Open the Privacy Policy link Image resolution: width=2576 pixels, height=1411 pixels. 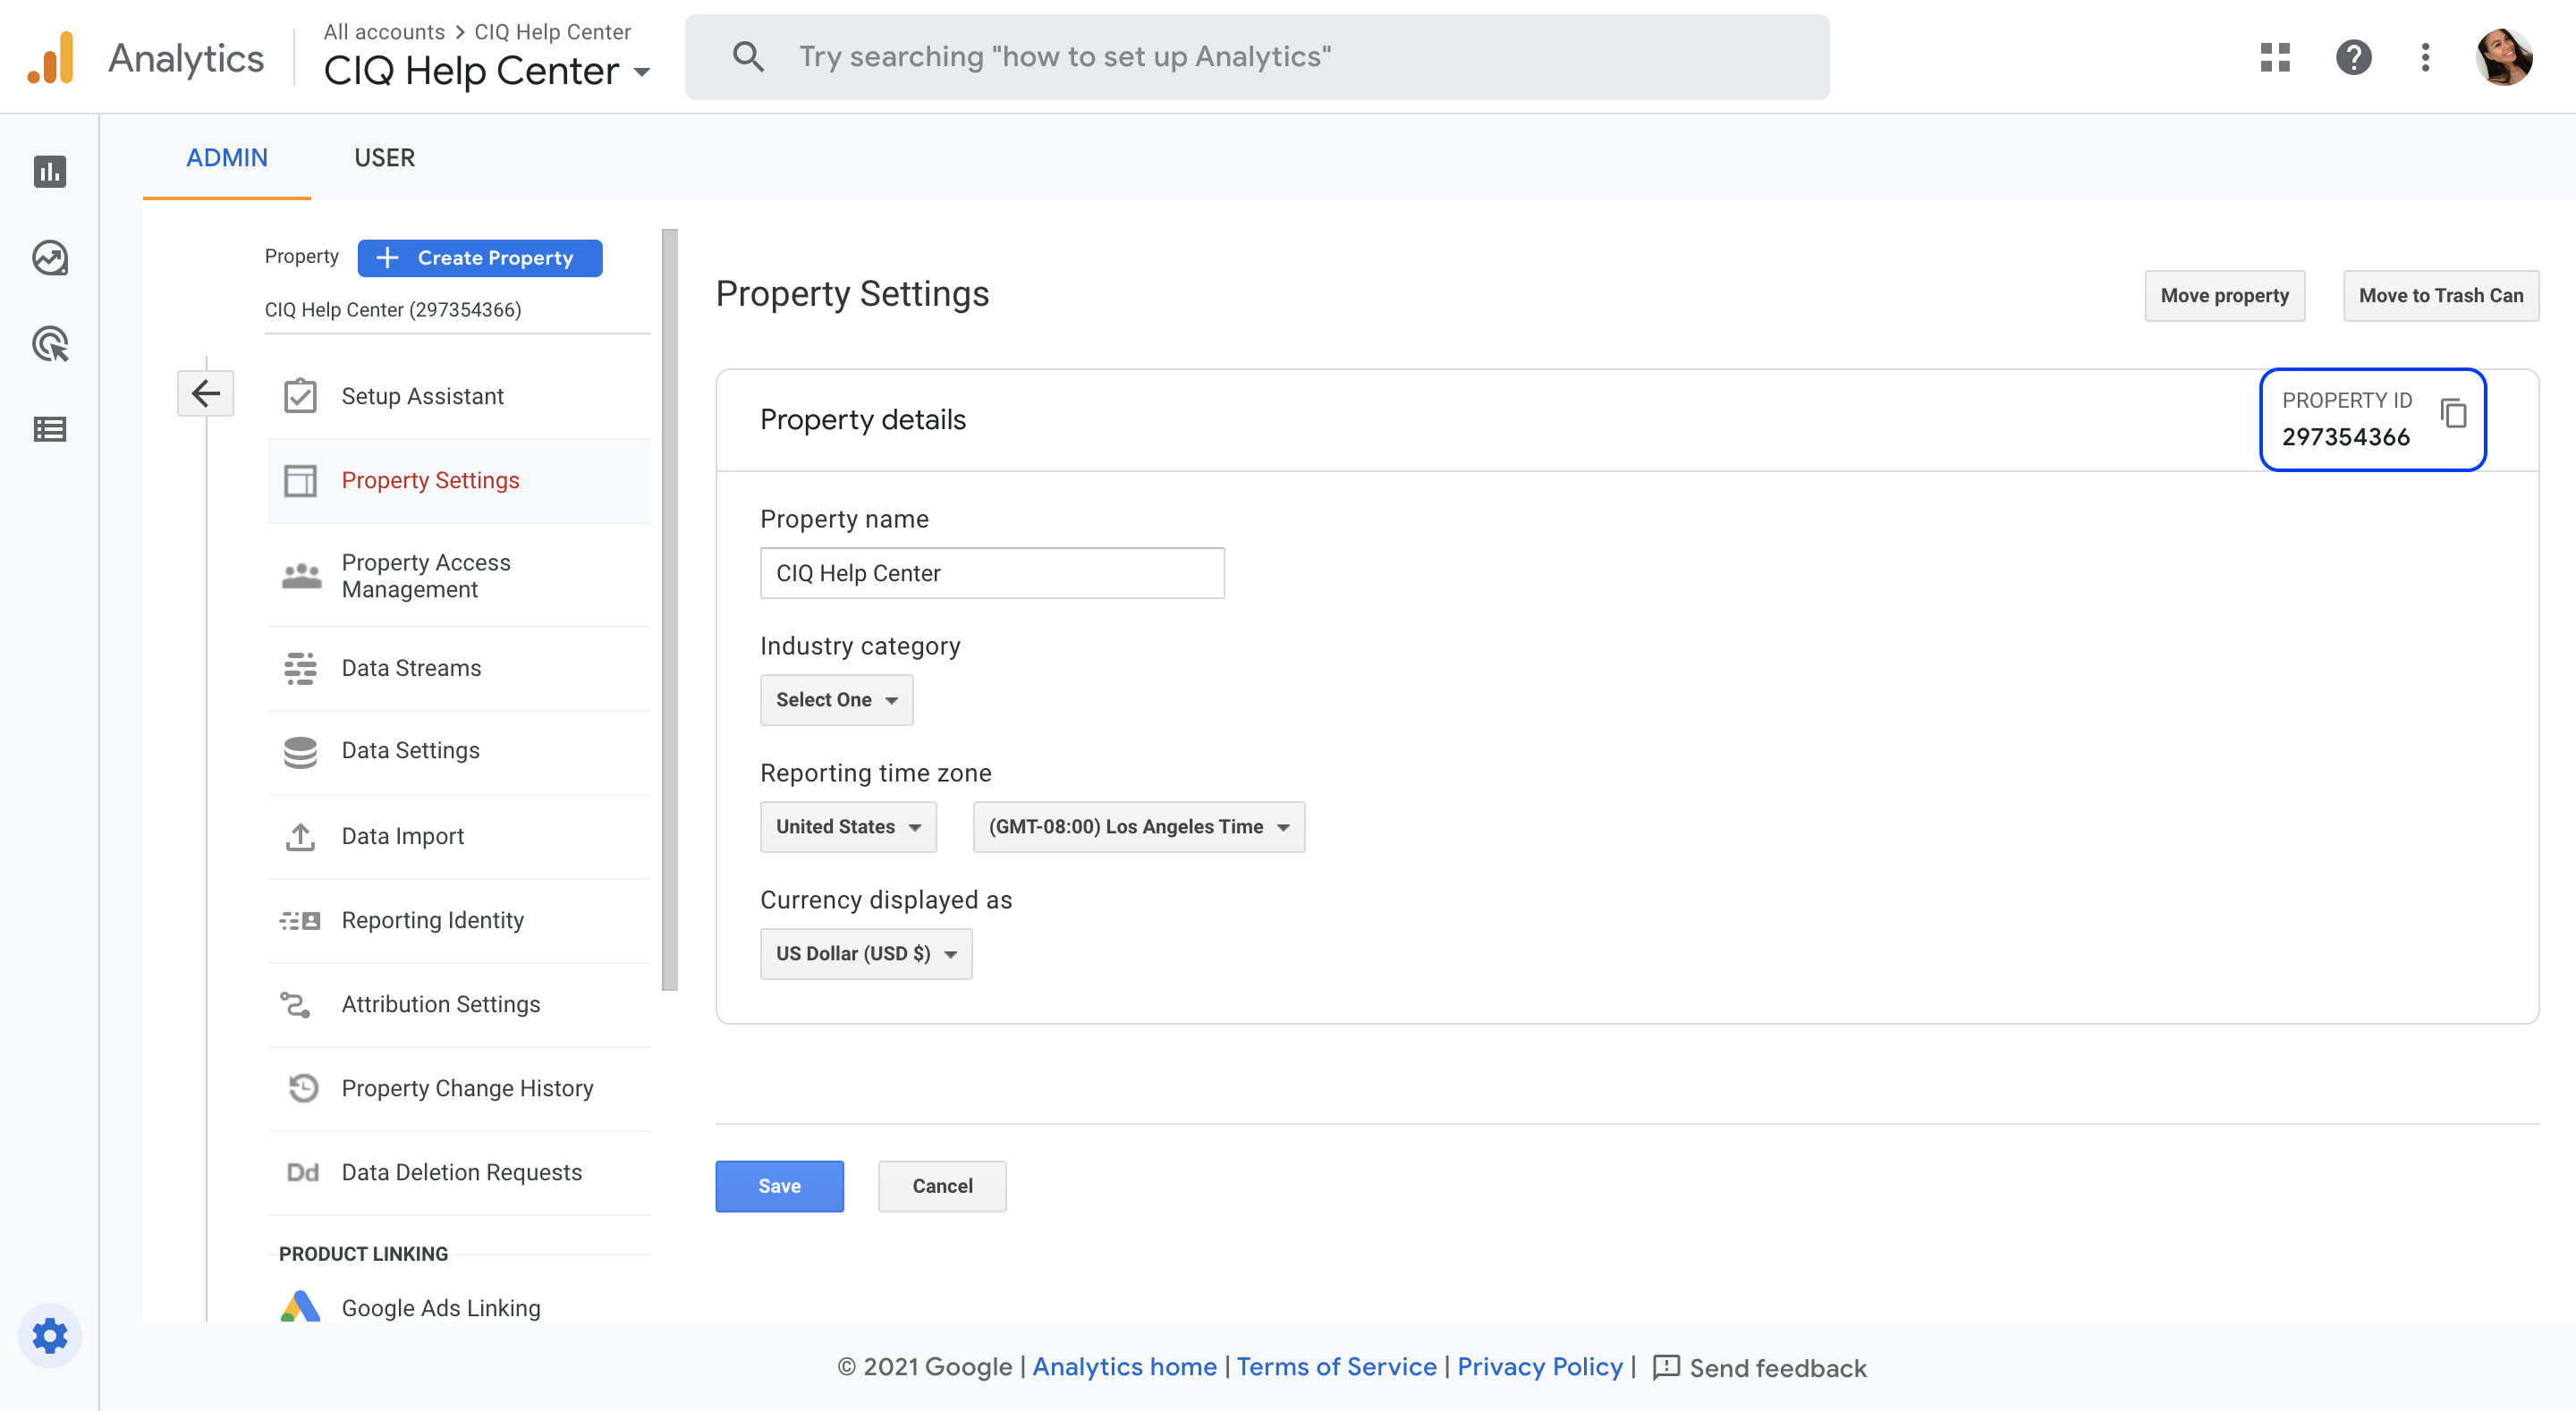[1540, 1367]
